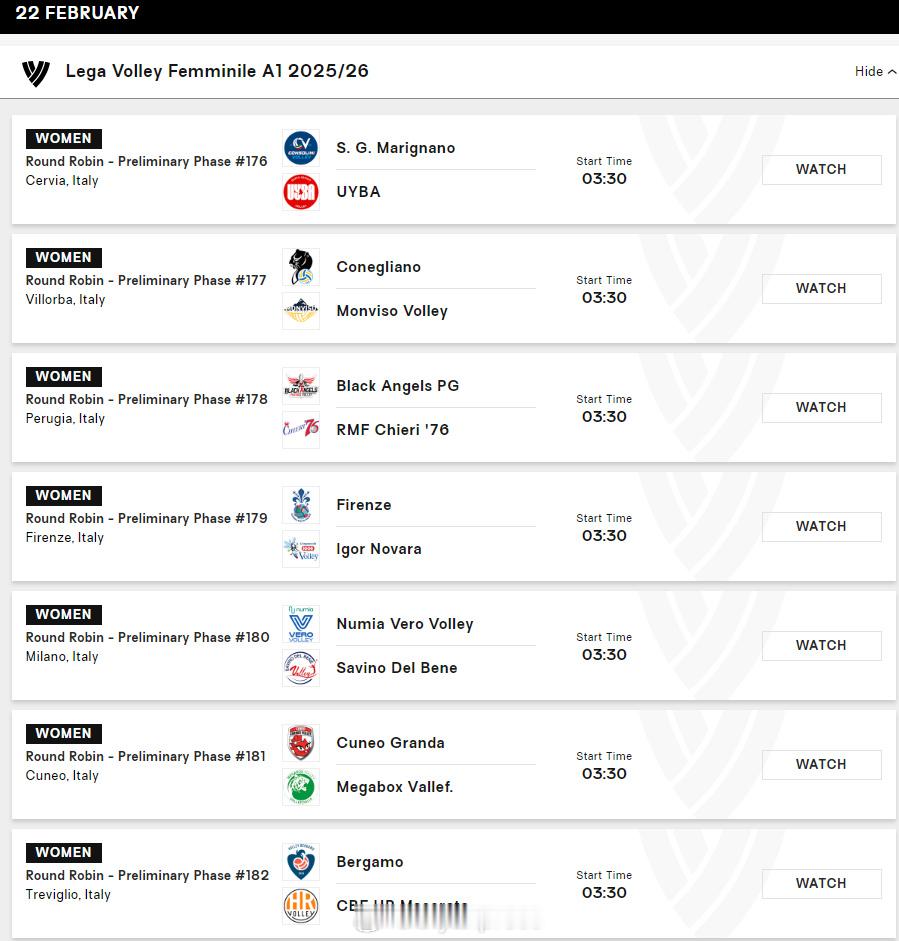Watch the Cuneo Granda vs Megabox match

[821, 765]
